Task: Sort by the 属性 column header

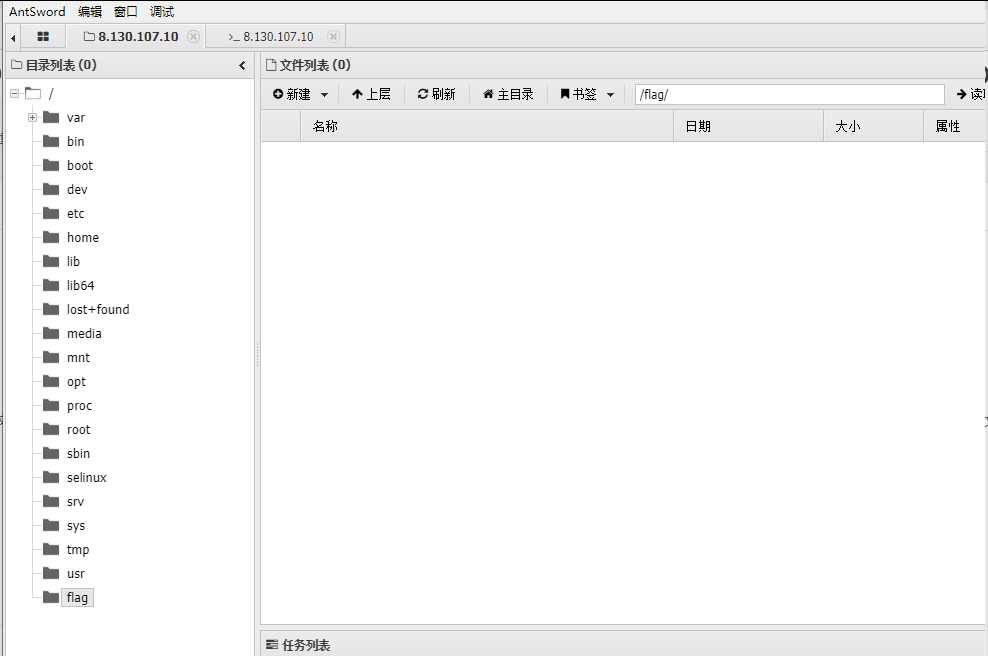Action: pyautogui.click(x=954, y=126)
